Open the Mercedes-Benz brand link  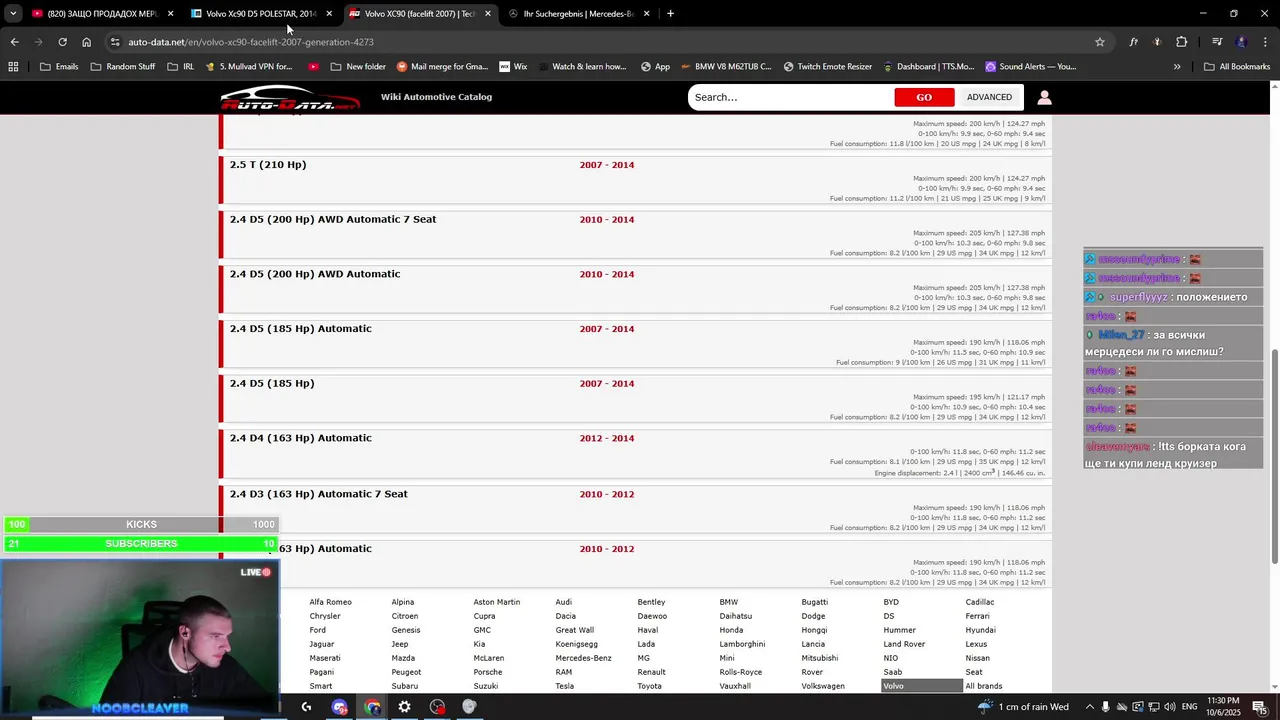(x=583, y=658)
